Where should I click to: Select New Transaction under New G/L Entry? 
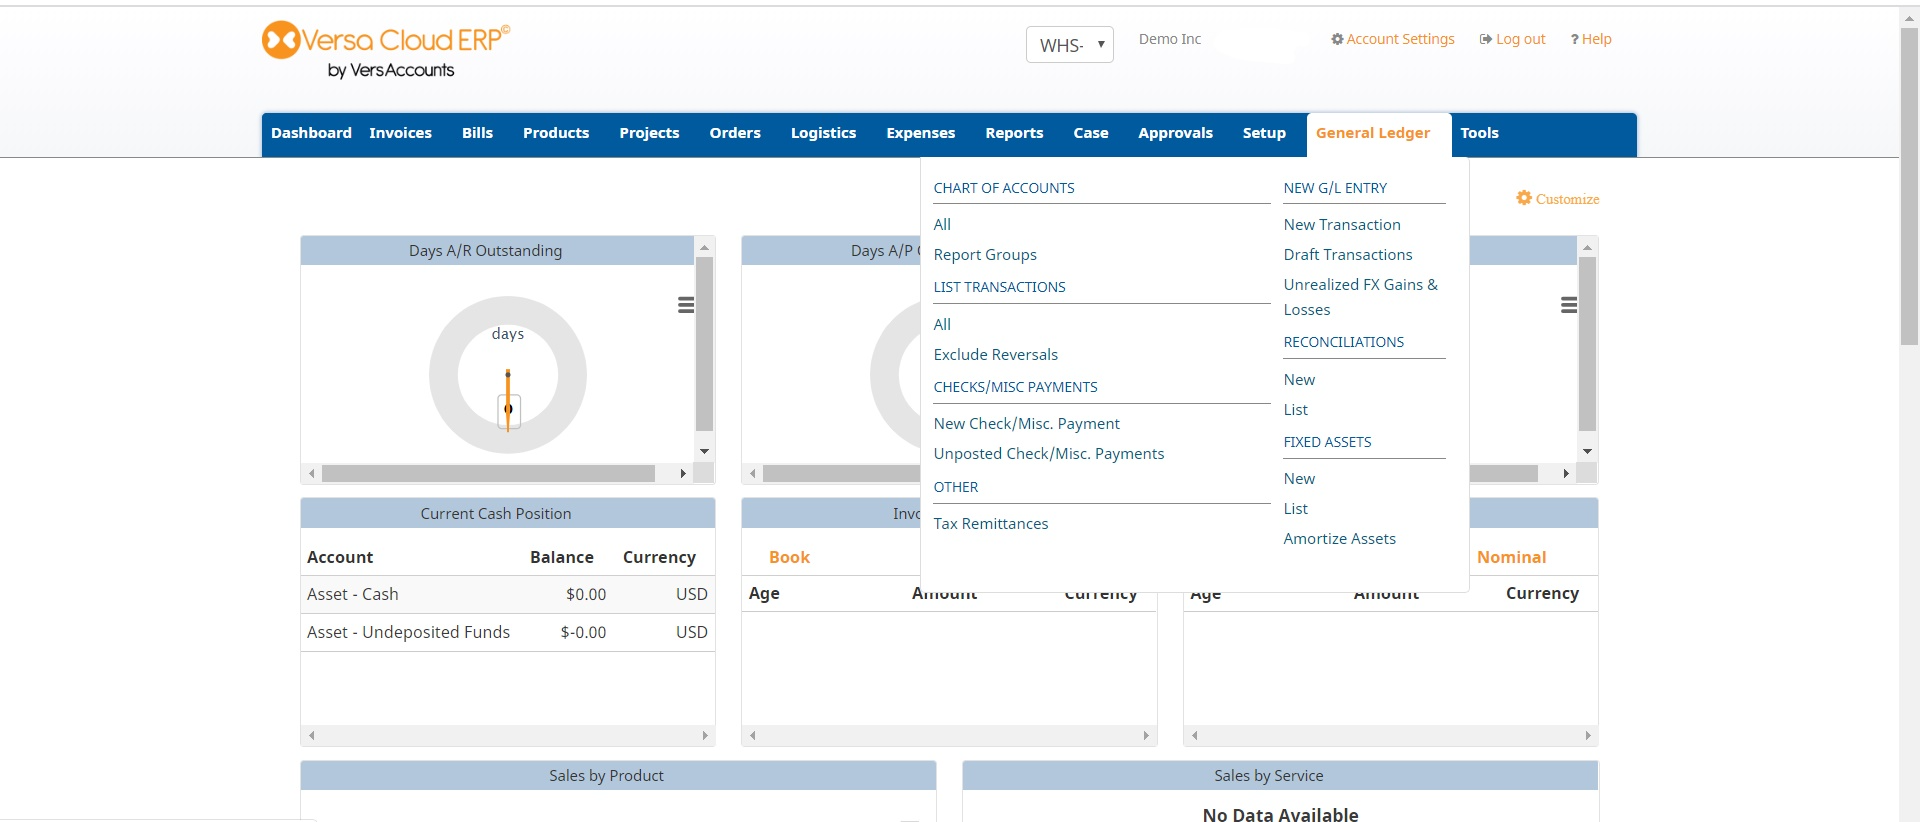click(1342, 225)
